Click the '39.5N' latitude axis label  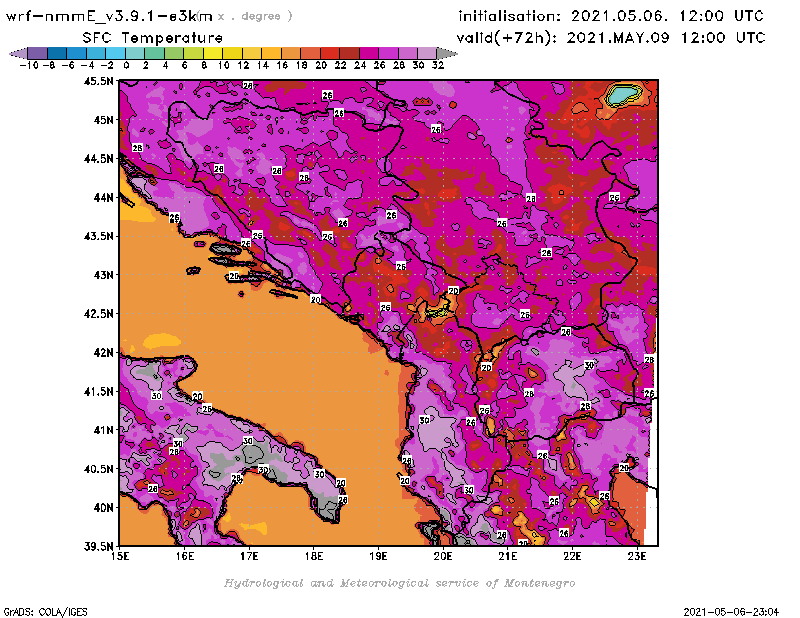98,547
